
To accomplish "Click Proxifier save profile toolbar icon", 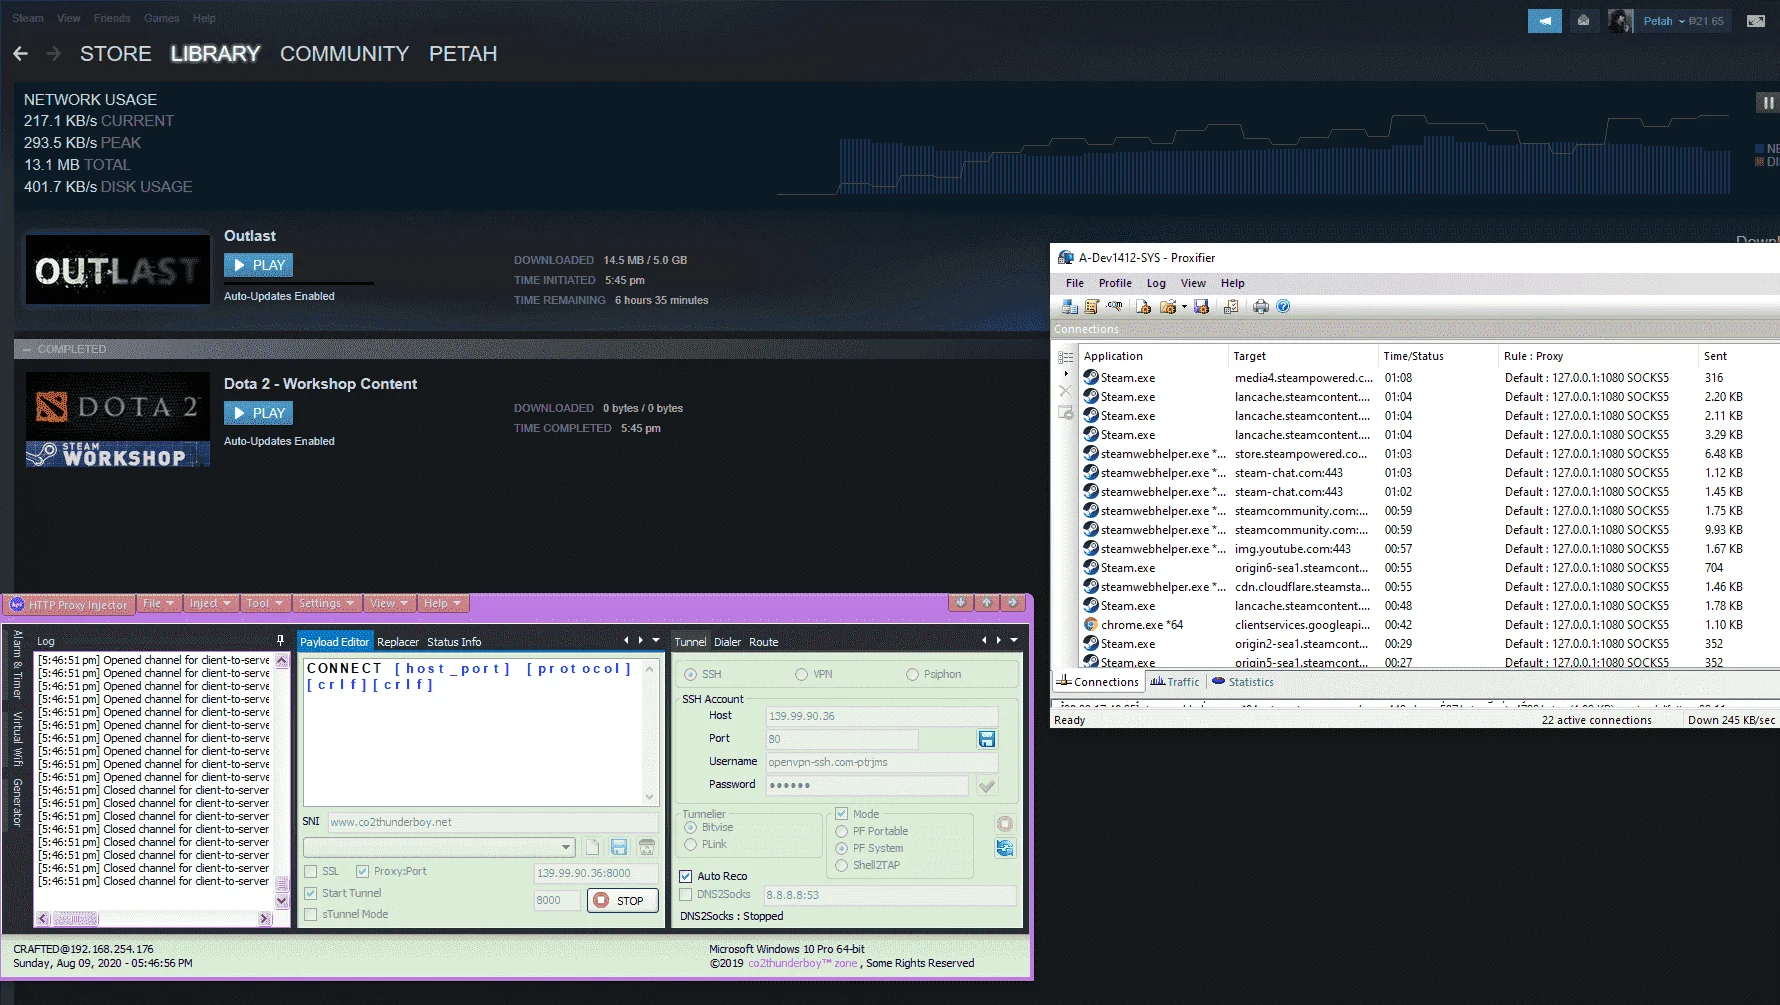I will [1202, 307].
